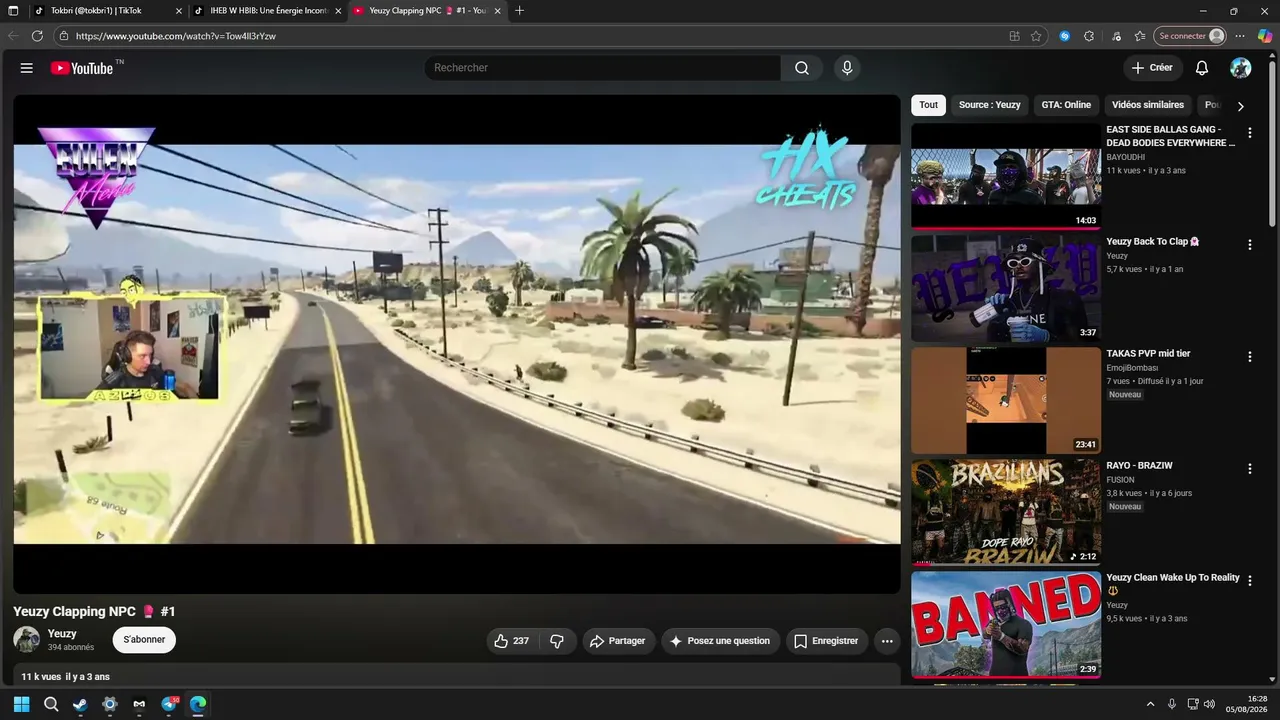This screenshot has height=720, width=1280.
Task: Open the BAYOUDHI channel name
Action: tap(1126, 157)
